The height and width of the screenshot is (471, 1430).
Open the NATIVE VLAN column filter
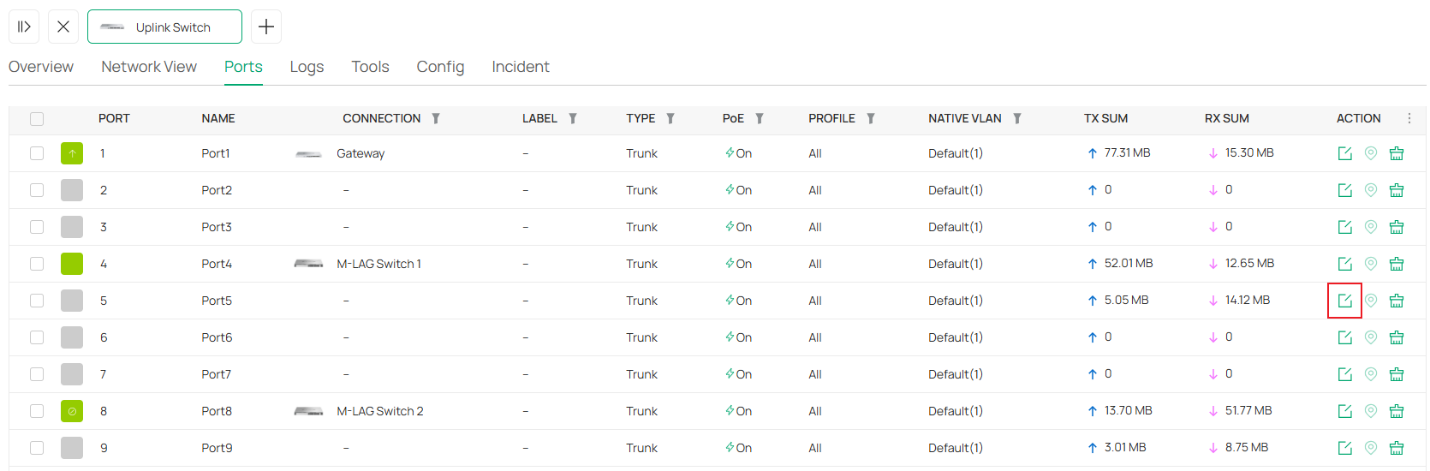1016,118
